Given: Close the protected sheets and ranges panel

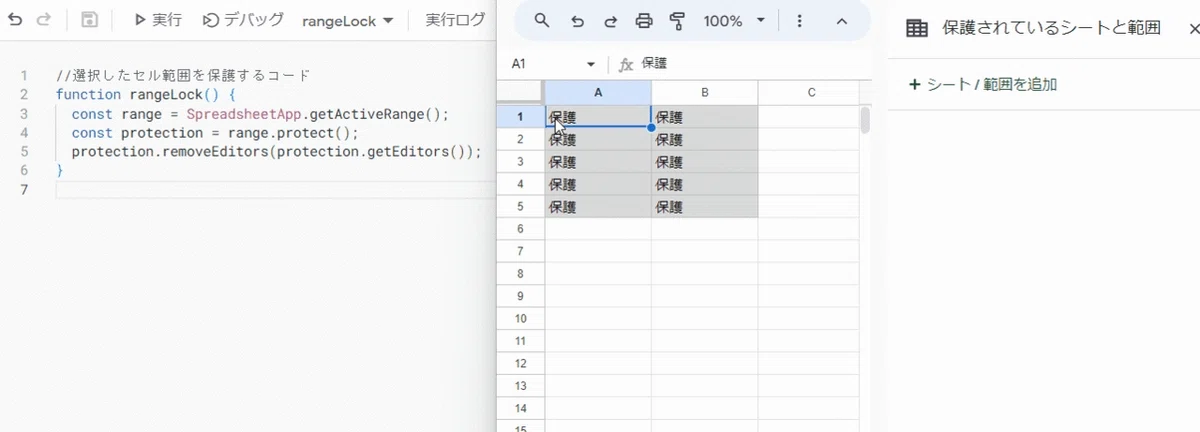Looking at the screenshot, I should 1193,28.
